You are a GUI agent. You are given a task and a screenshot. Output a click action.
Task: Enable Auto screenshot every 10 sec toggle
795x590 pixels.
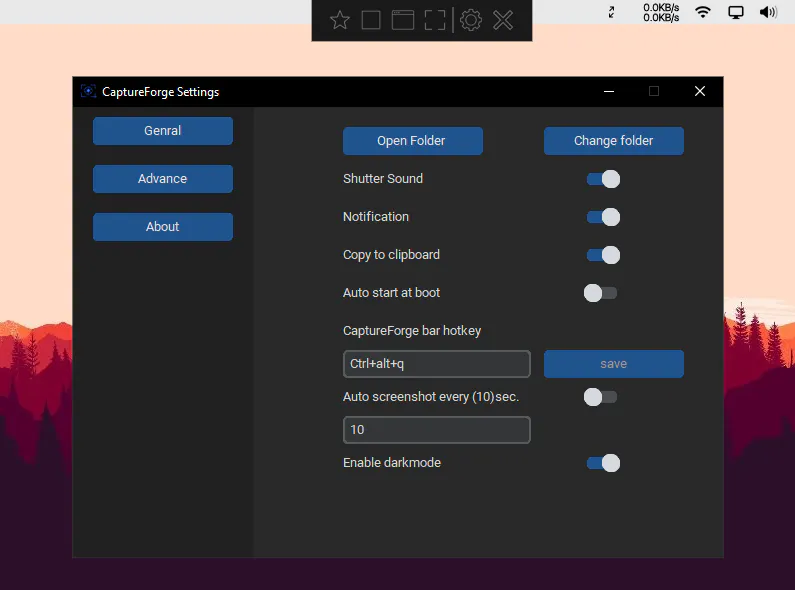click(600, 397)
